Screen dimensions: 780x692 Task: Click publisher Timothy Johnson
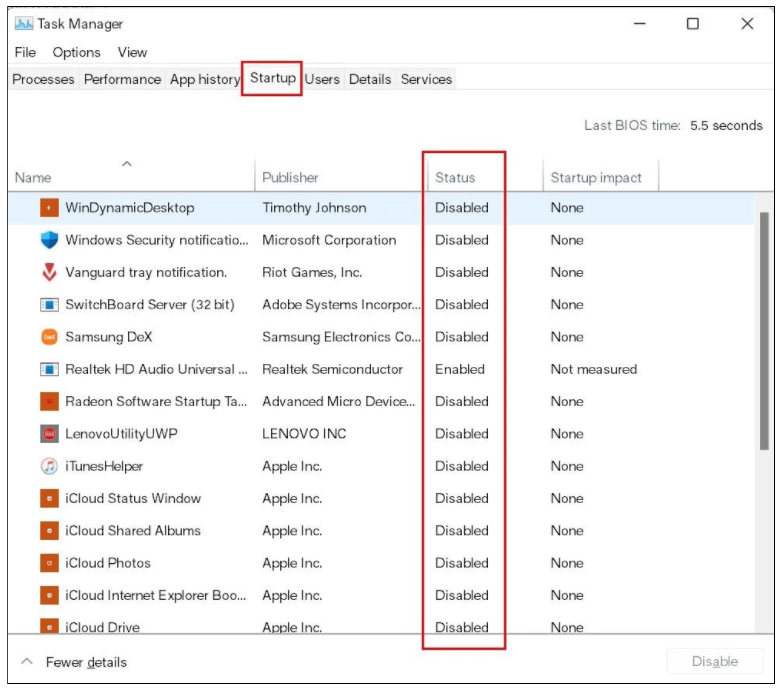(x=314, y=207)
